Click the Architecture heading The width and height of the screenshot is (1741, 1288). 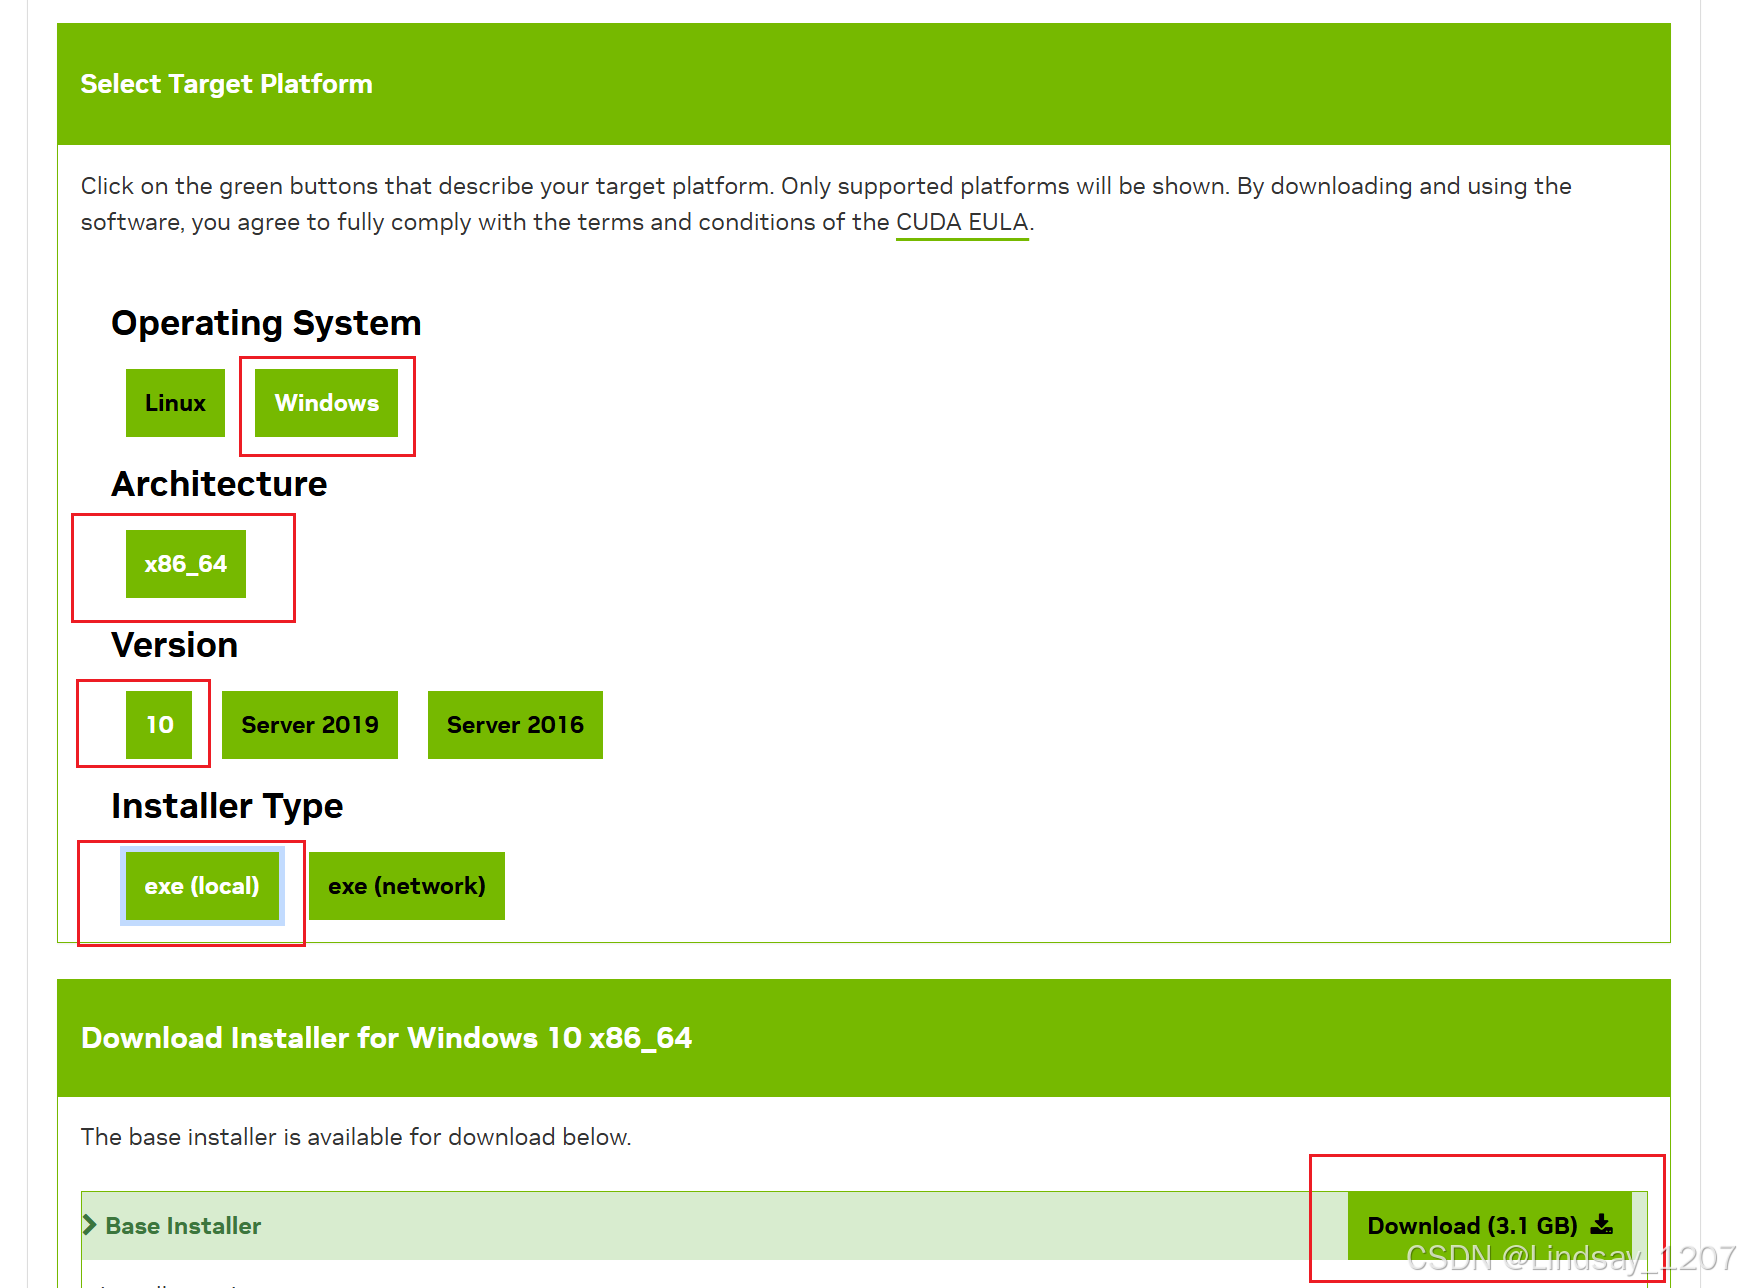[x=219, y=484]
